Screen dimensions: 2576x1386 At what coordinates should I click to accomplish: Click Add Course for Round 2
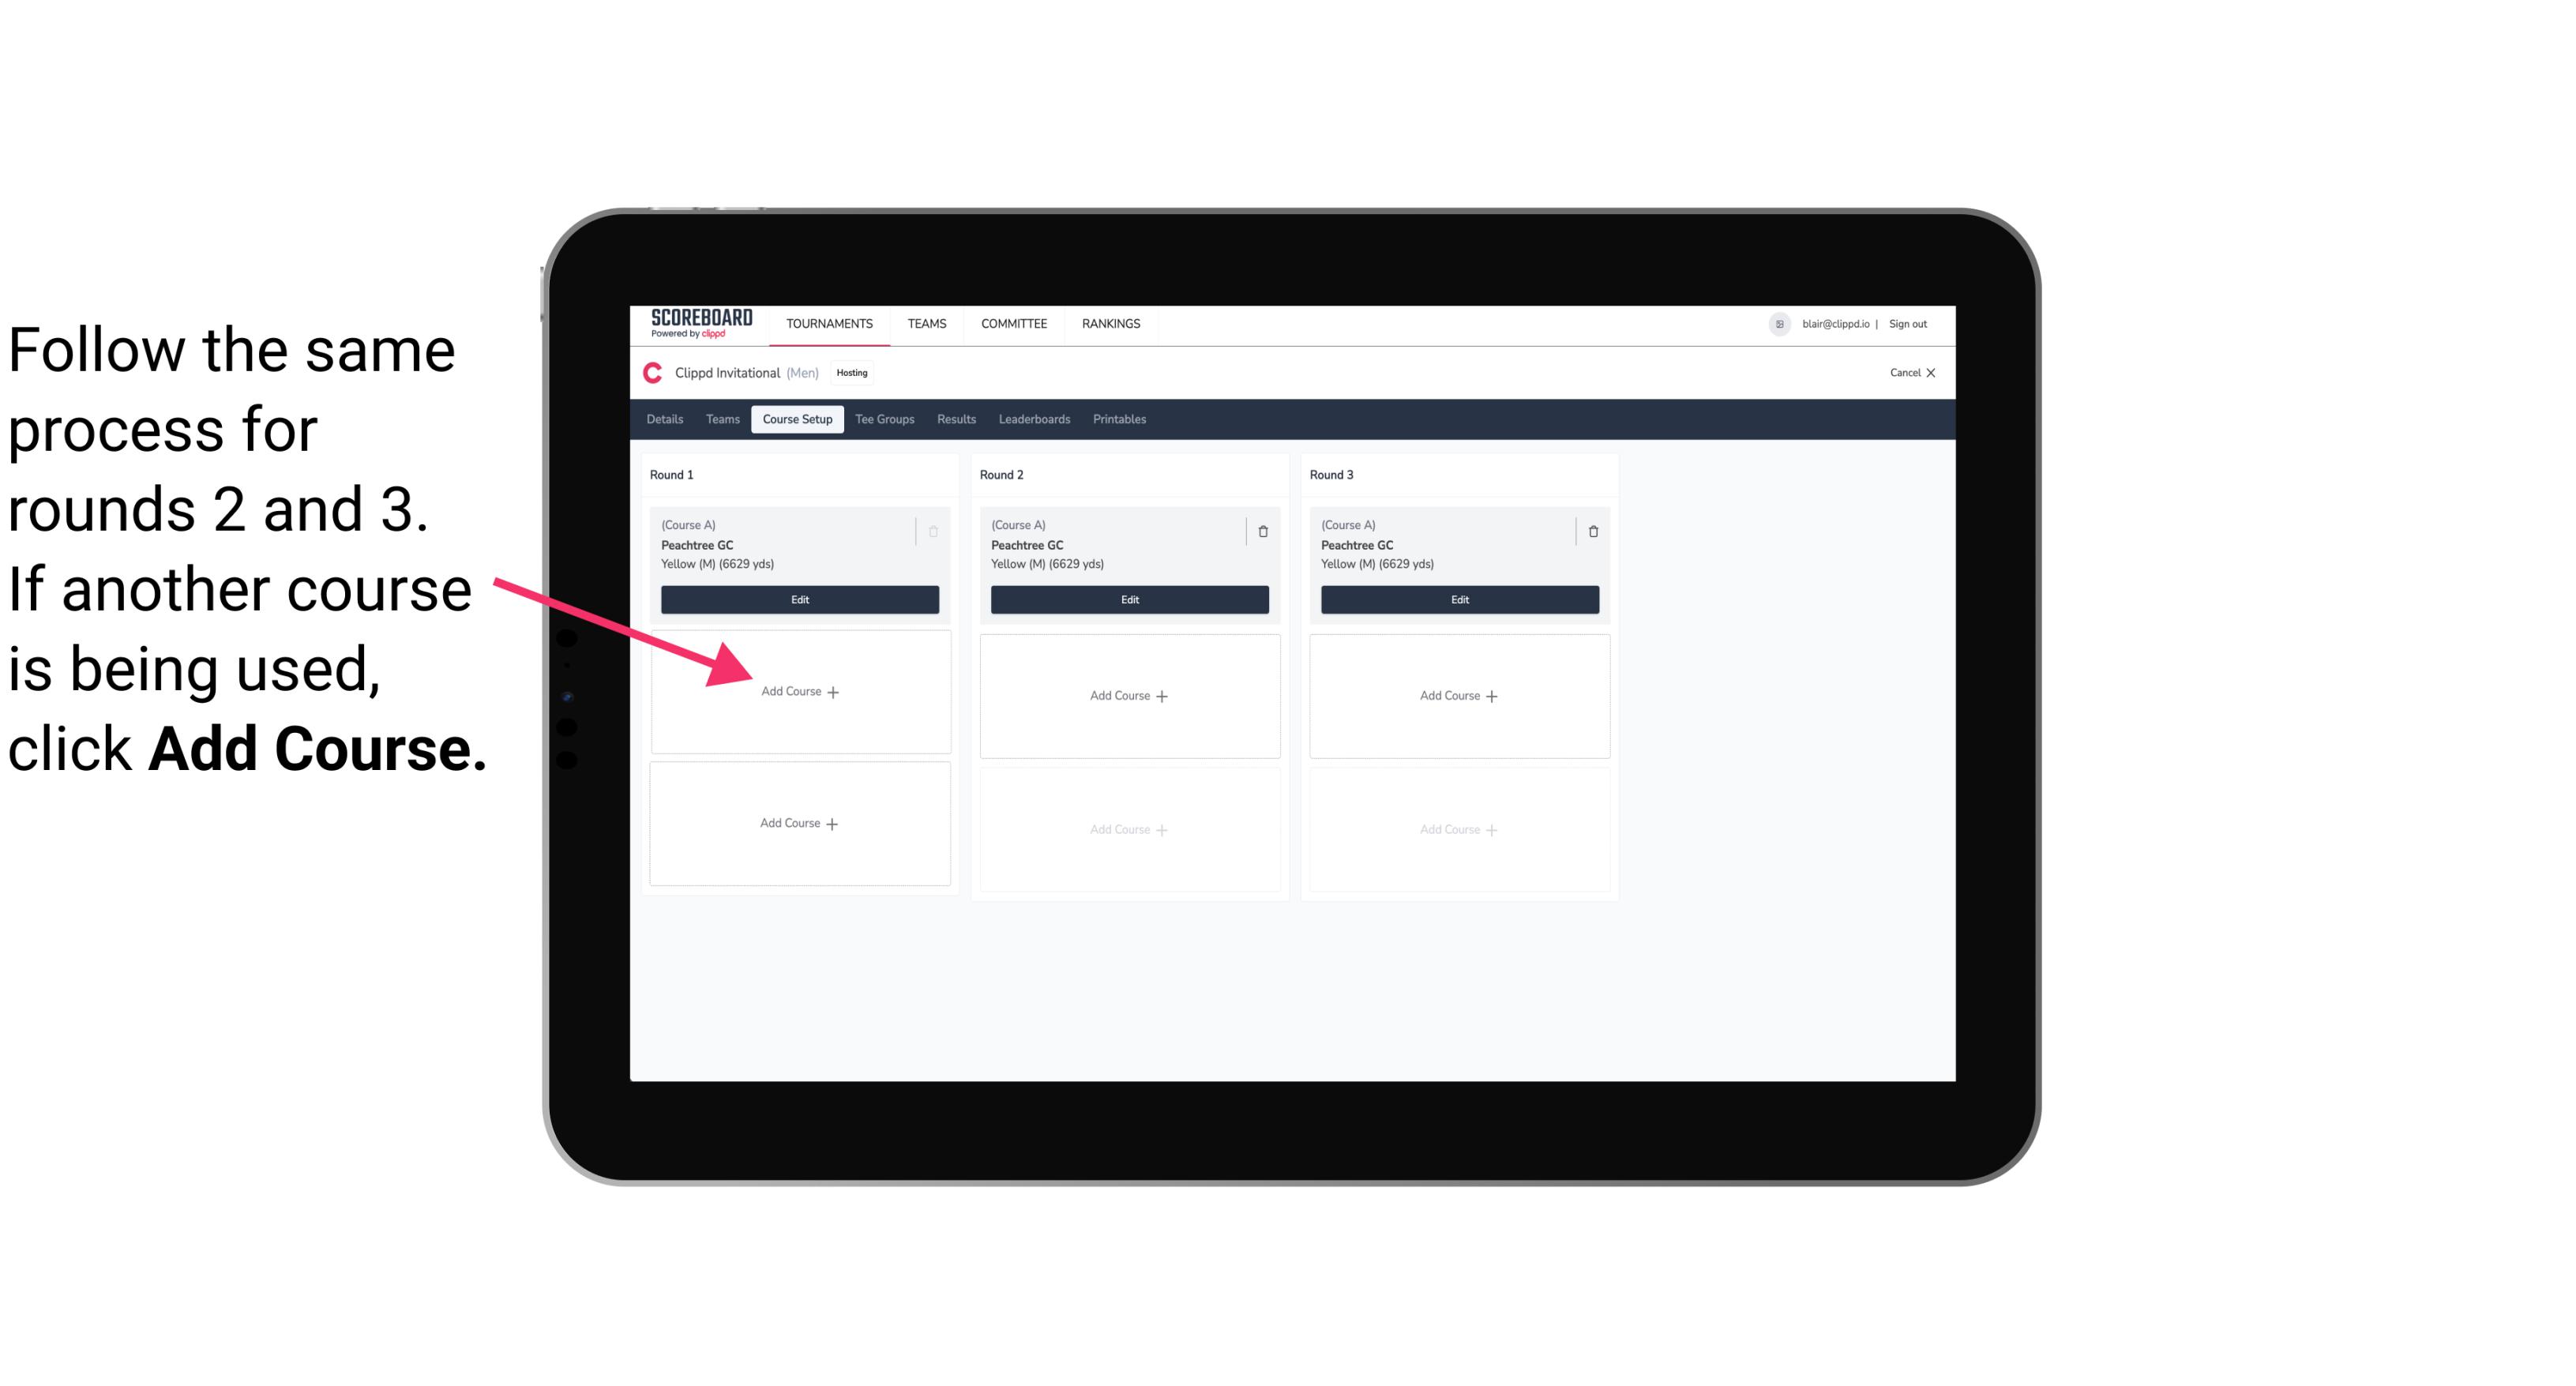(1128, 695)
